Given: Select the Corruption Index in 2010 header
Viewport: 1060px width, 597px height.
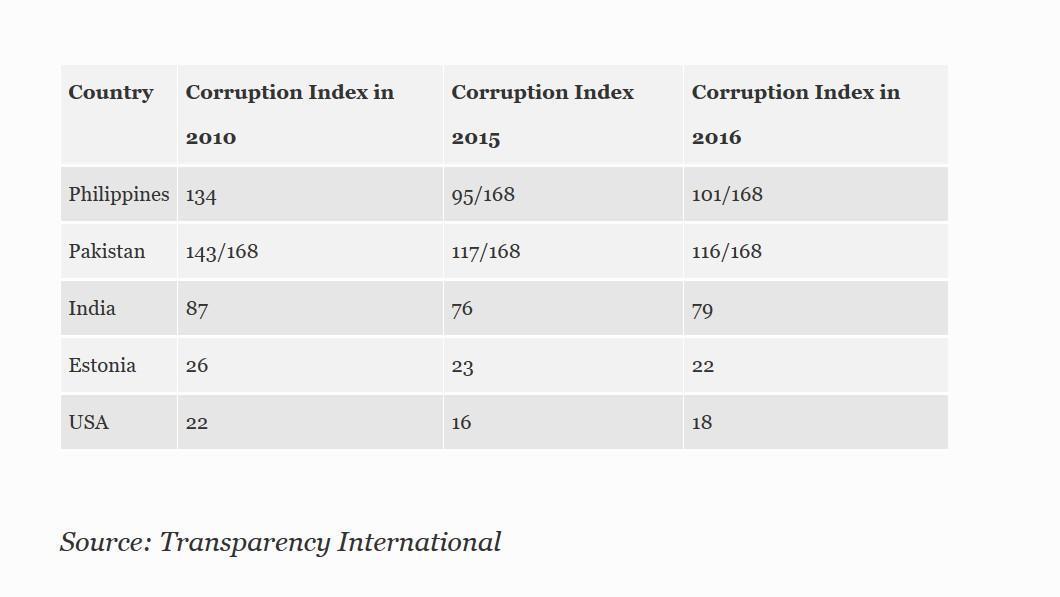Looking at the screenshot, I should click(289, 114).
